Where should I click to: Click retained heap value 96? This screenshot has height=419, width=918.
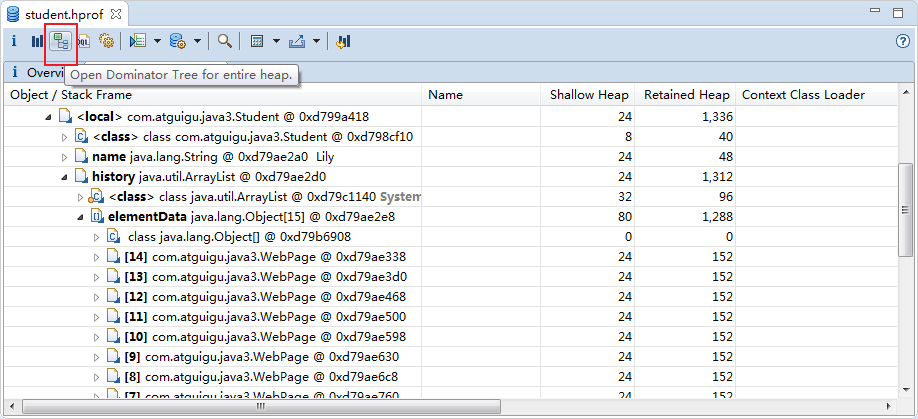coord(725,197)
